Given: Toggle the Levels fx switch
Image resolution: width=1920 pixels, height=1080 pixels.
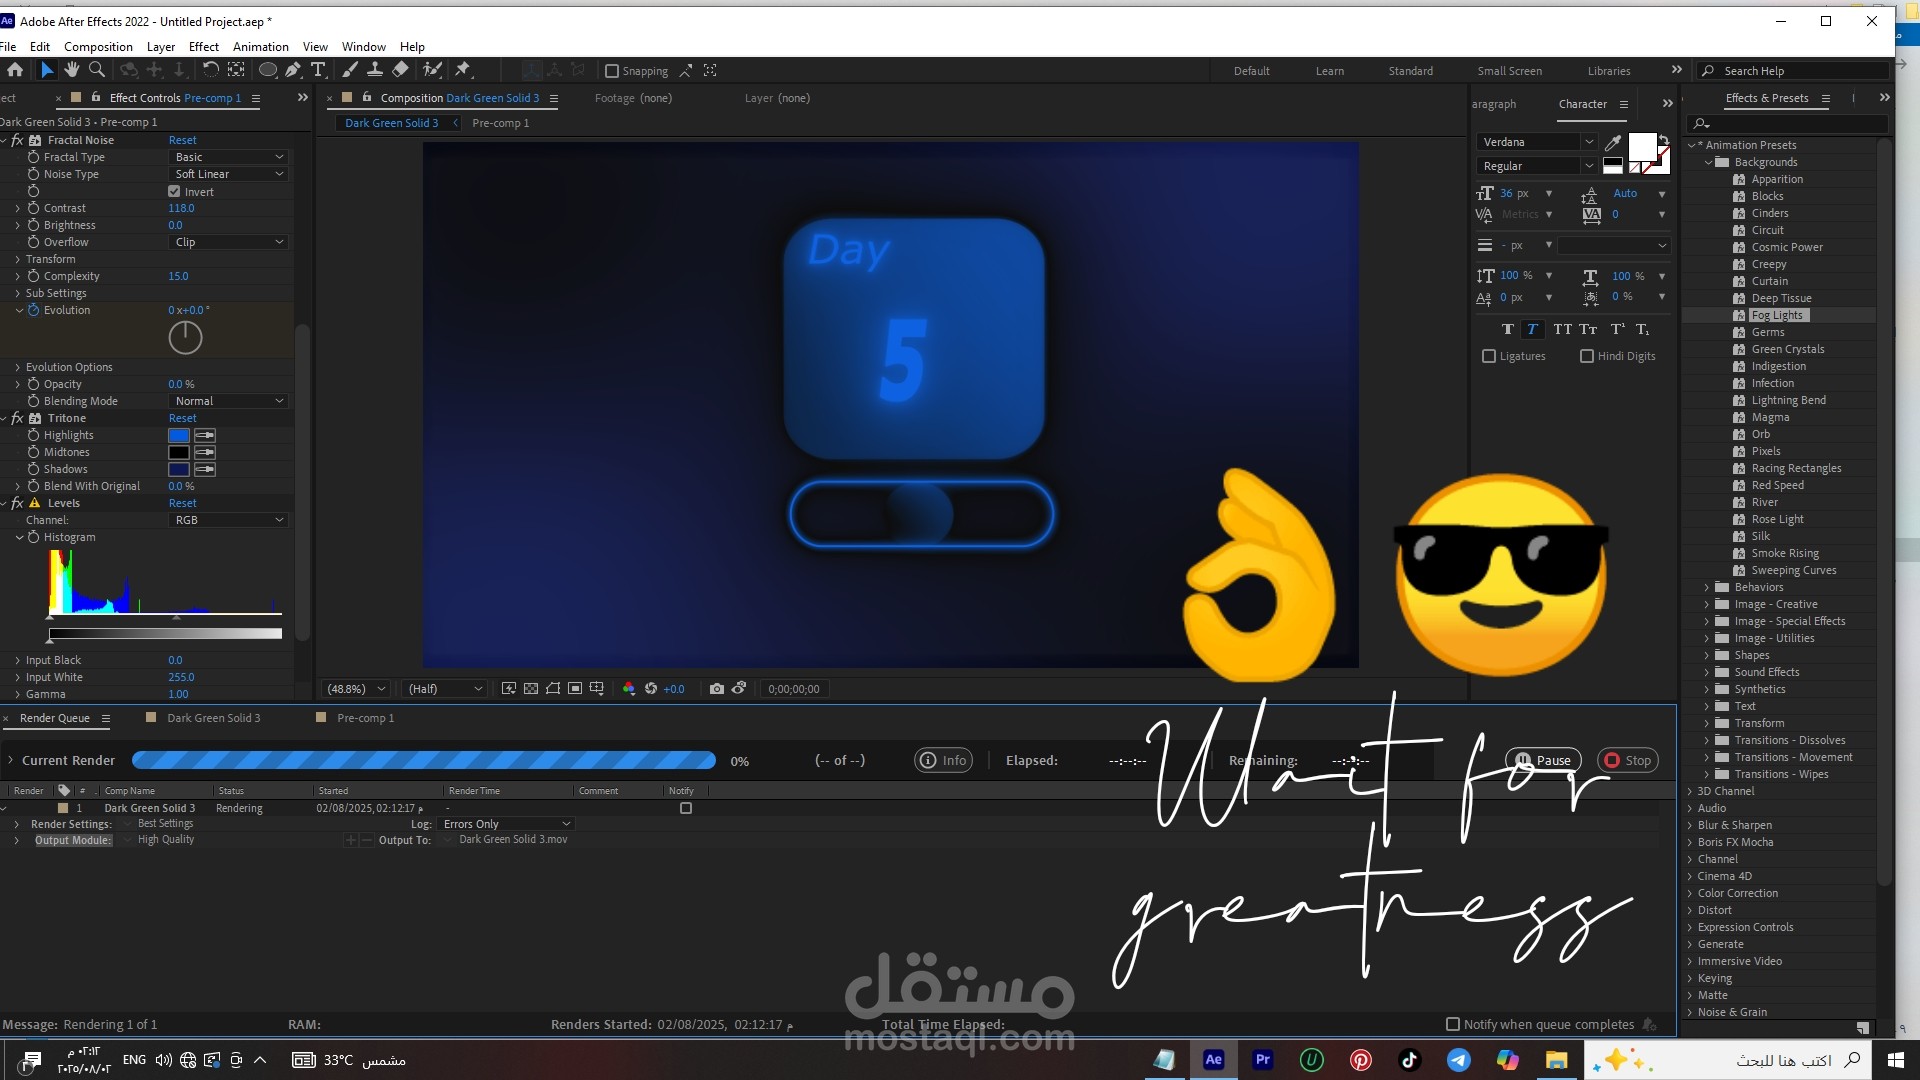Looking at the screenshot, I should [x=17, y=503].
